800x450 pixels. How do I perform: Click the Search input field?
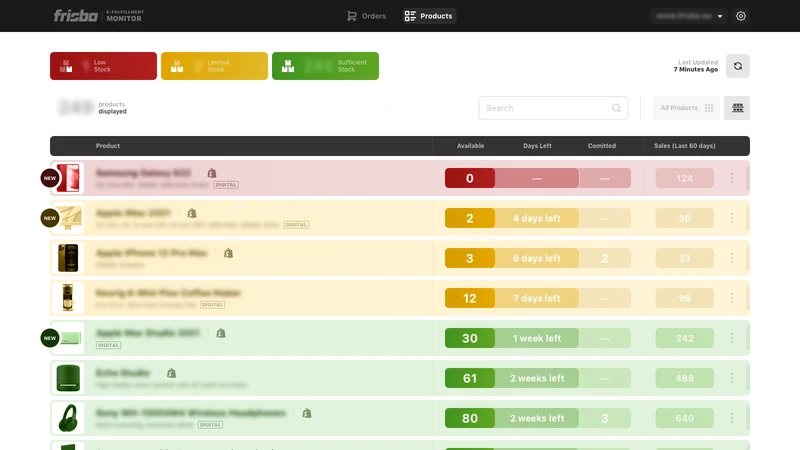(553, 108)
